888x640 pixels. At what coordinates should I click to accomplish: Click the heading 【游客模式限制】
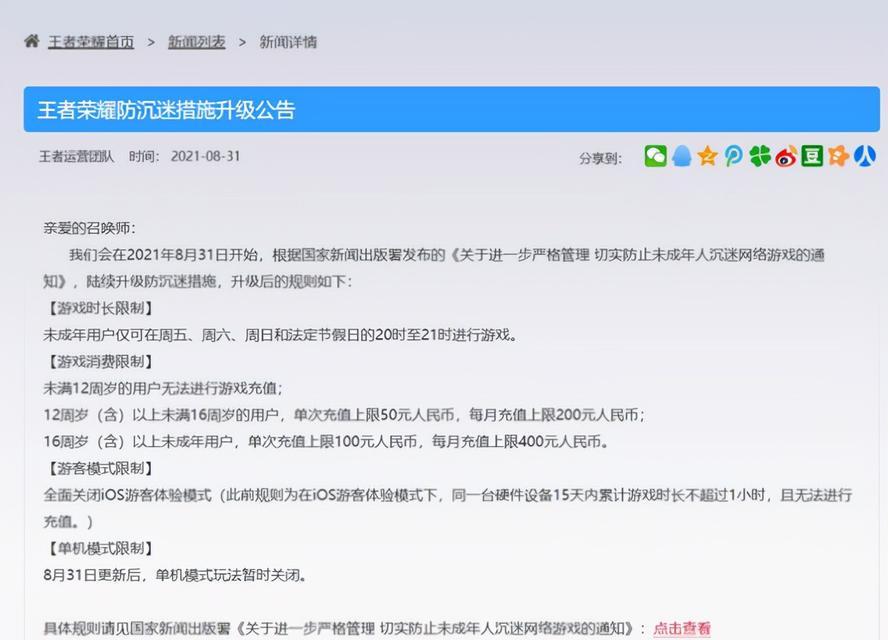[100, 468]
